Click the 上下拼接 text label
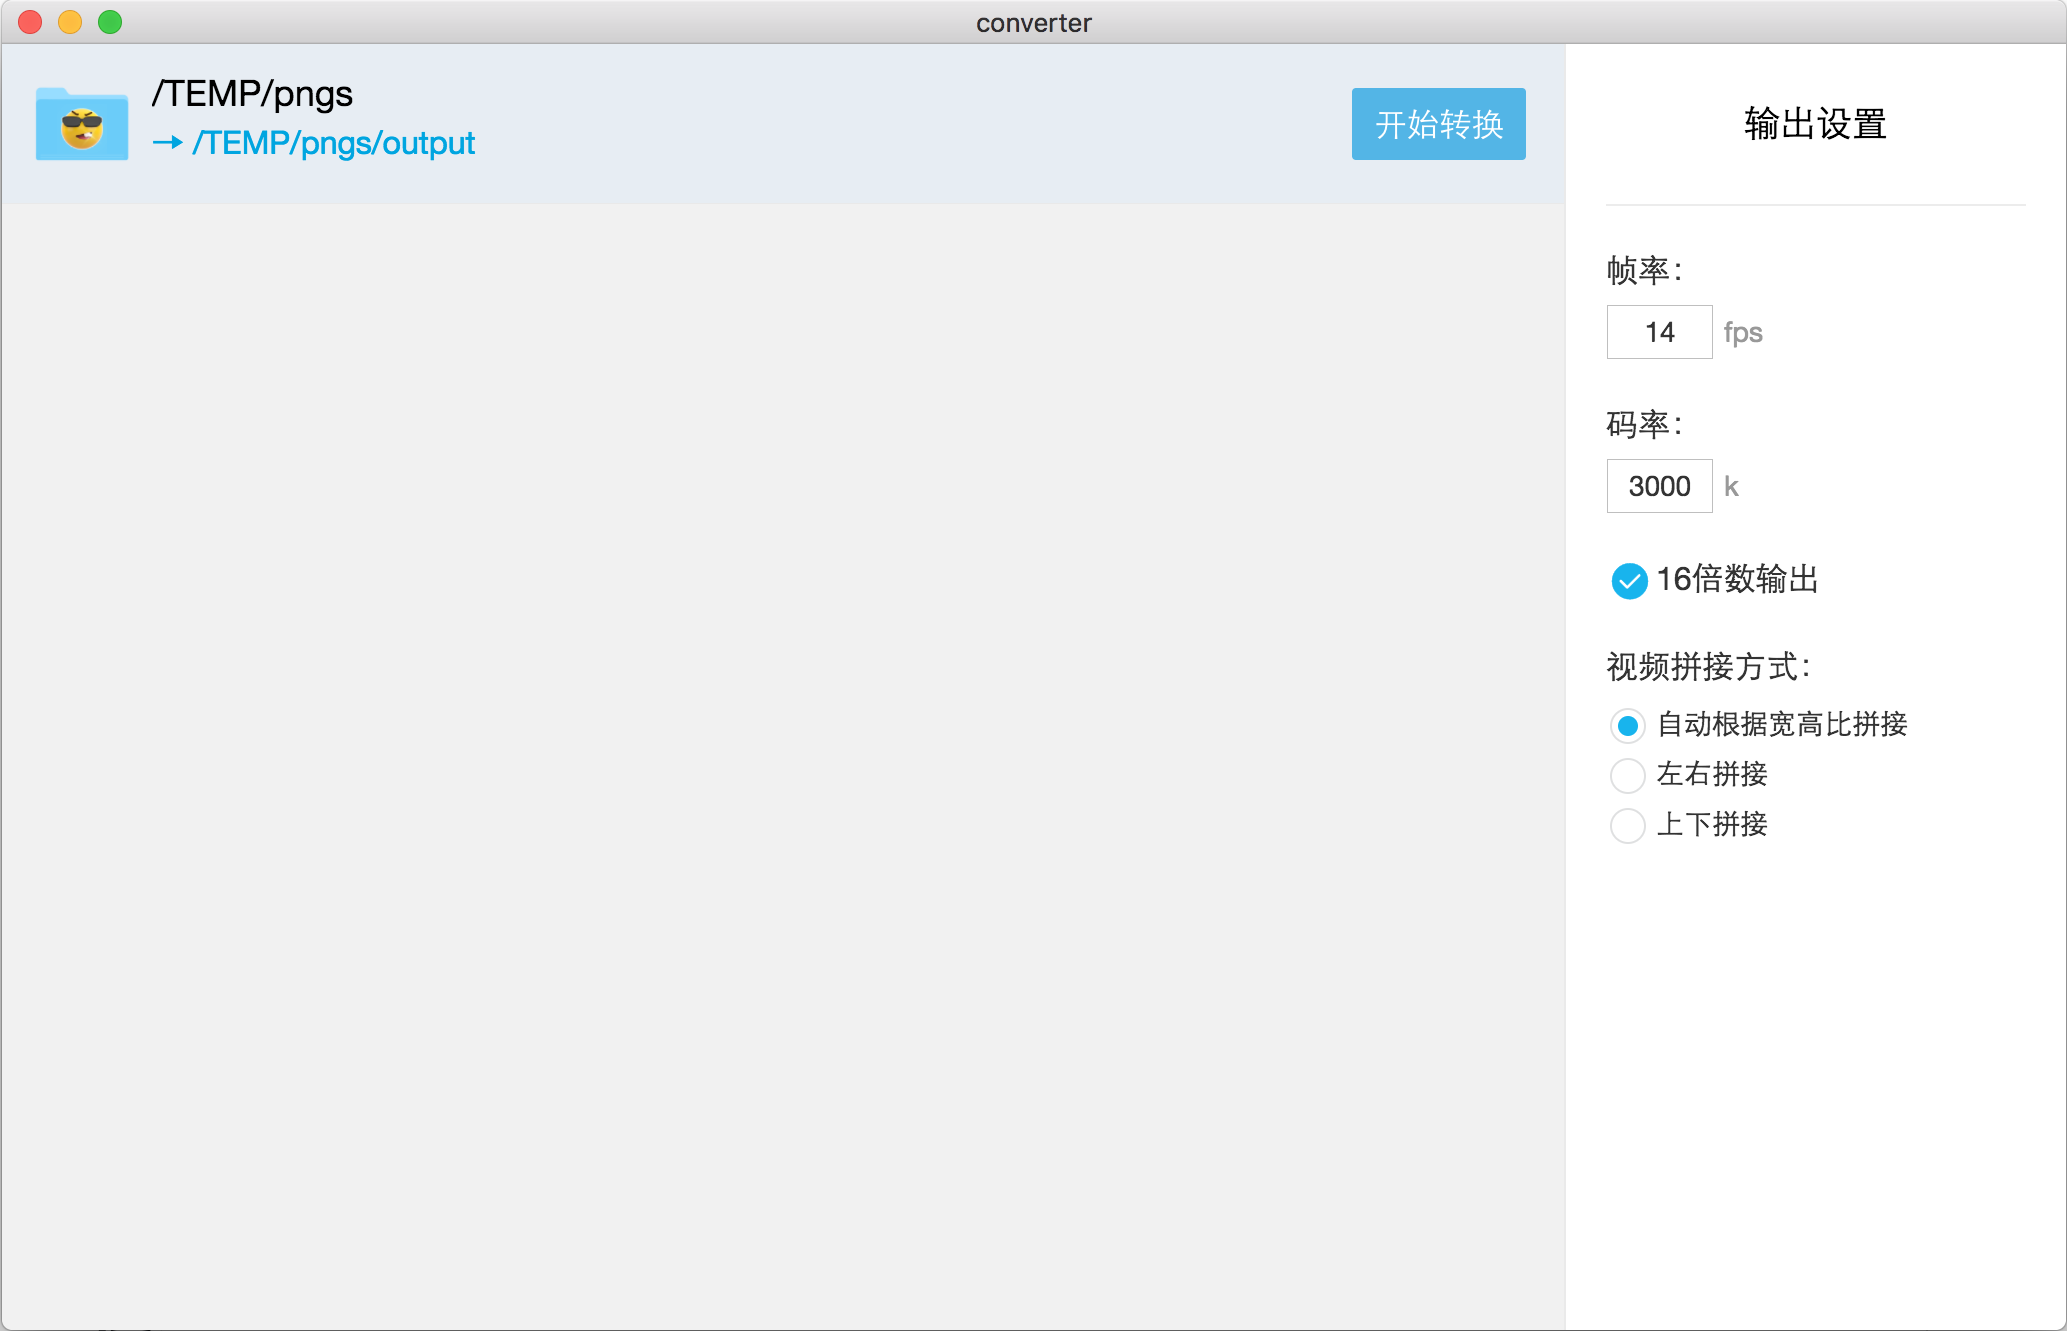 1712,825
